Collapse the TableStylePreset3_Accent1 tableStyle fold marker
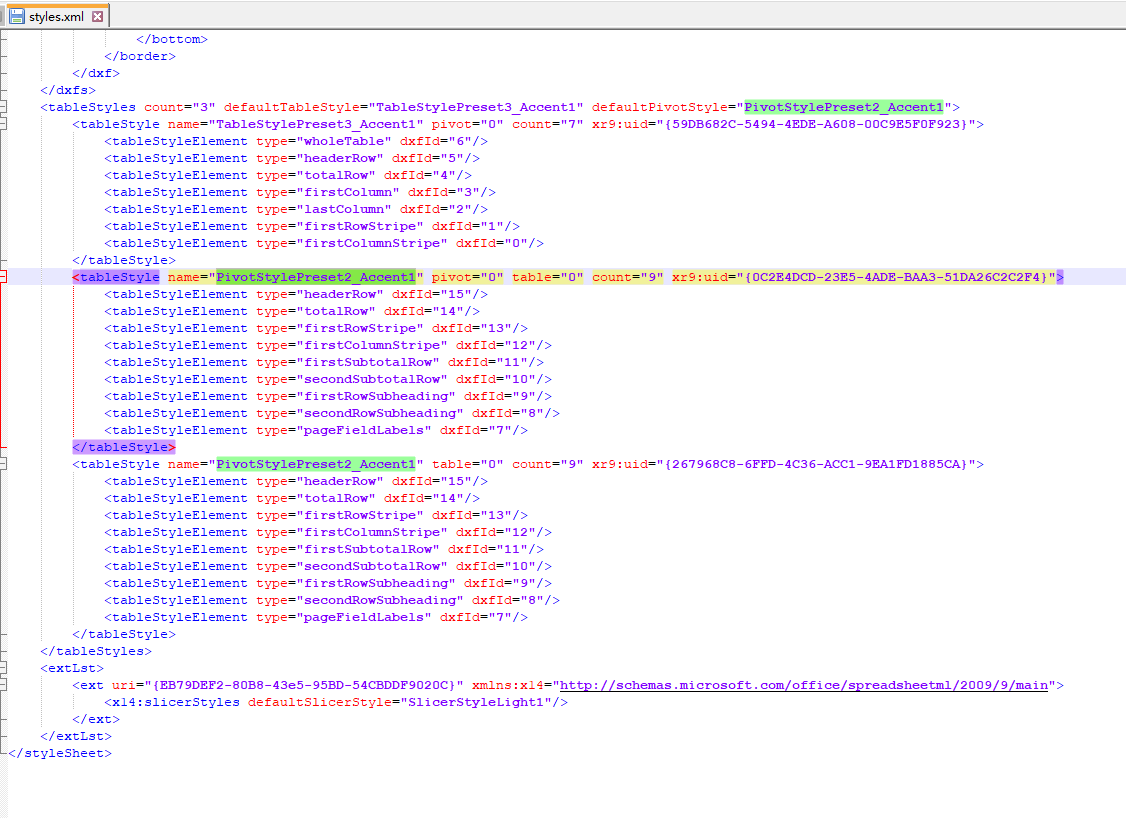Viewport: 1126px width, 818px height. pos(4,124)
